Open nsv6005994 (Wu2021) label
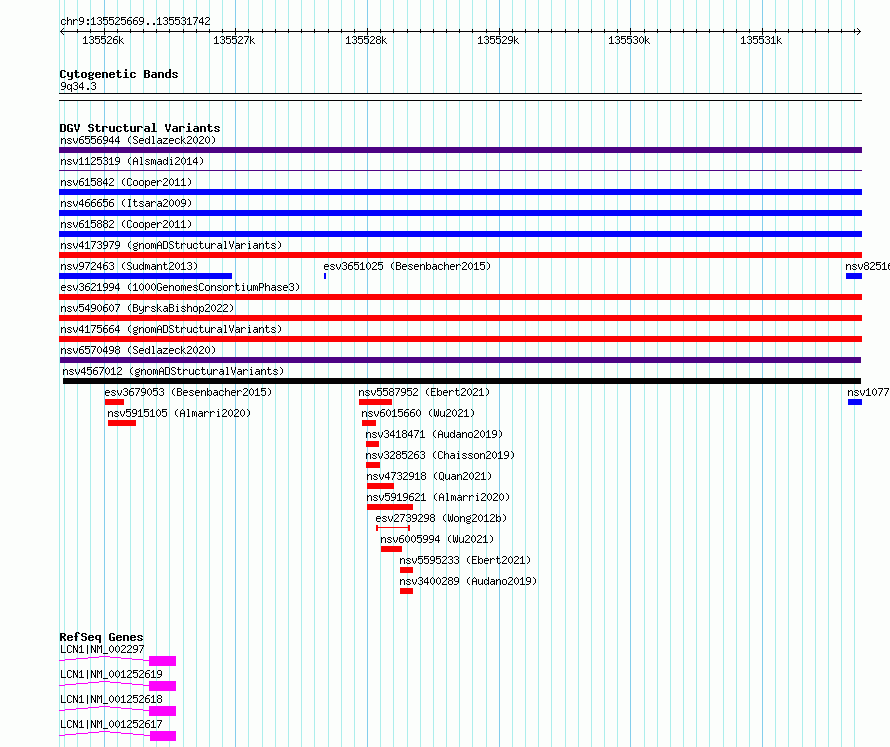 click(x=437, y=539)
